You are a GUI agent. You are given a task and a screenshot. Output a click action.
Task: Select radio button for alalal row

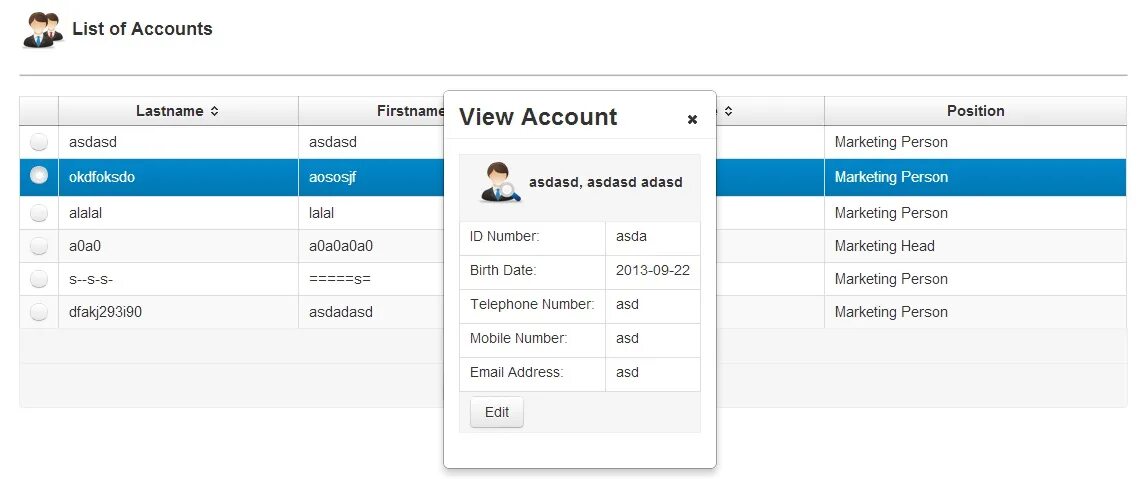[x=39, y=213]
